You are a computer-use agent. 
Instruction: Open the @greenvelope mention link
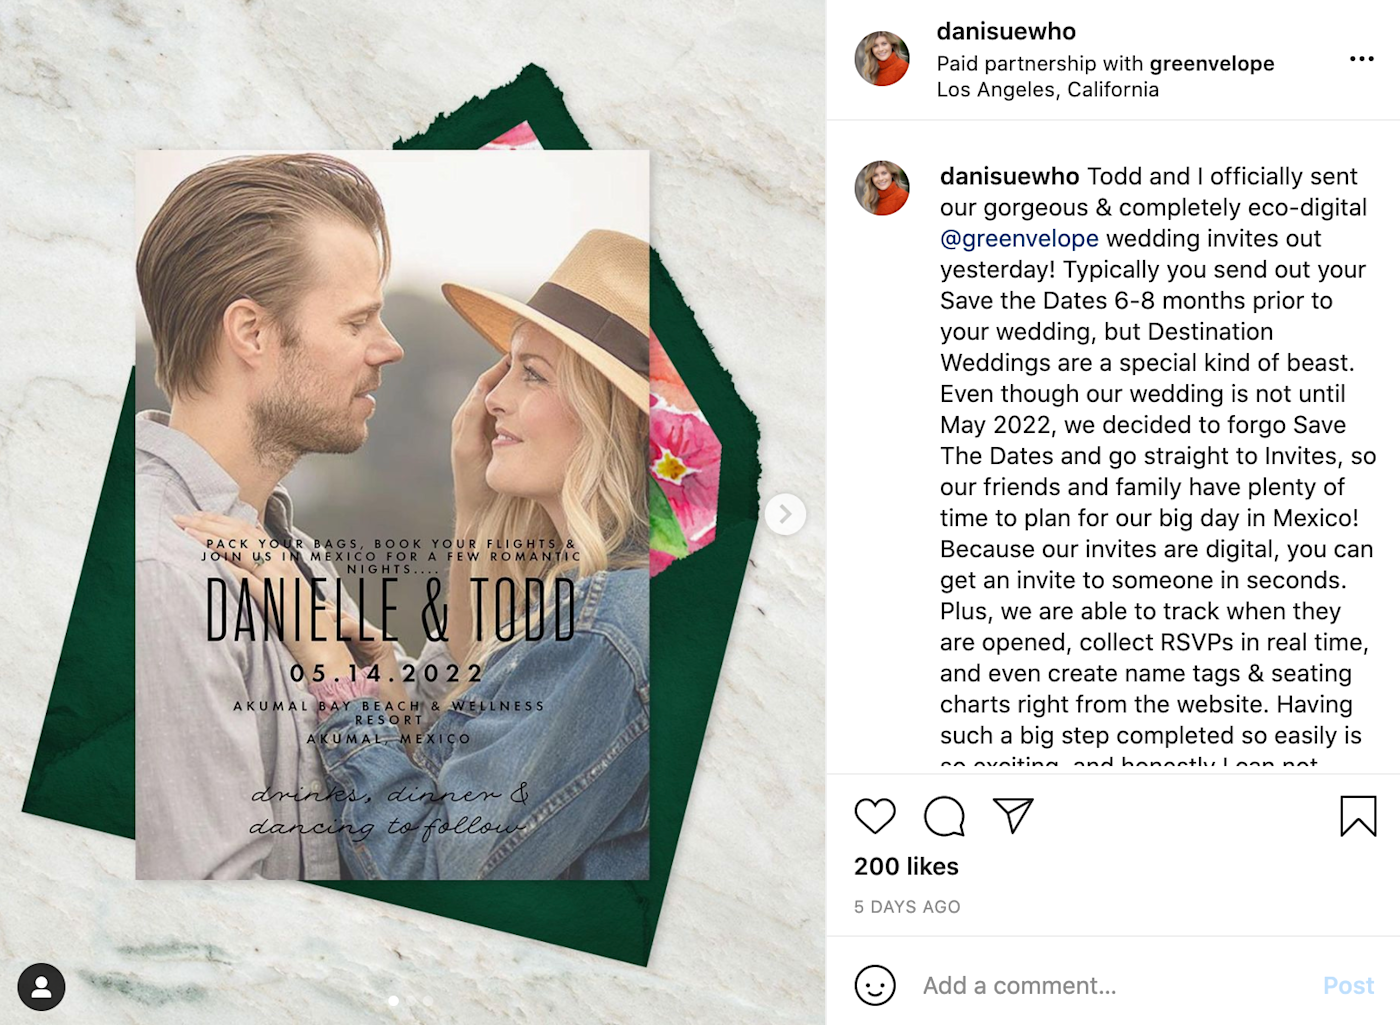[x=1019, y=239]
